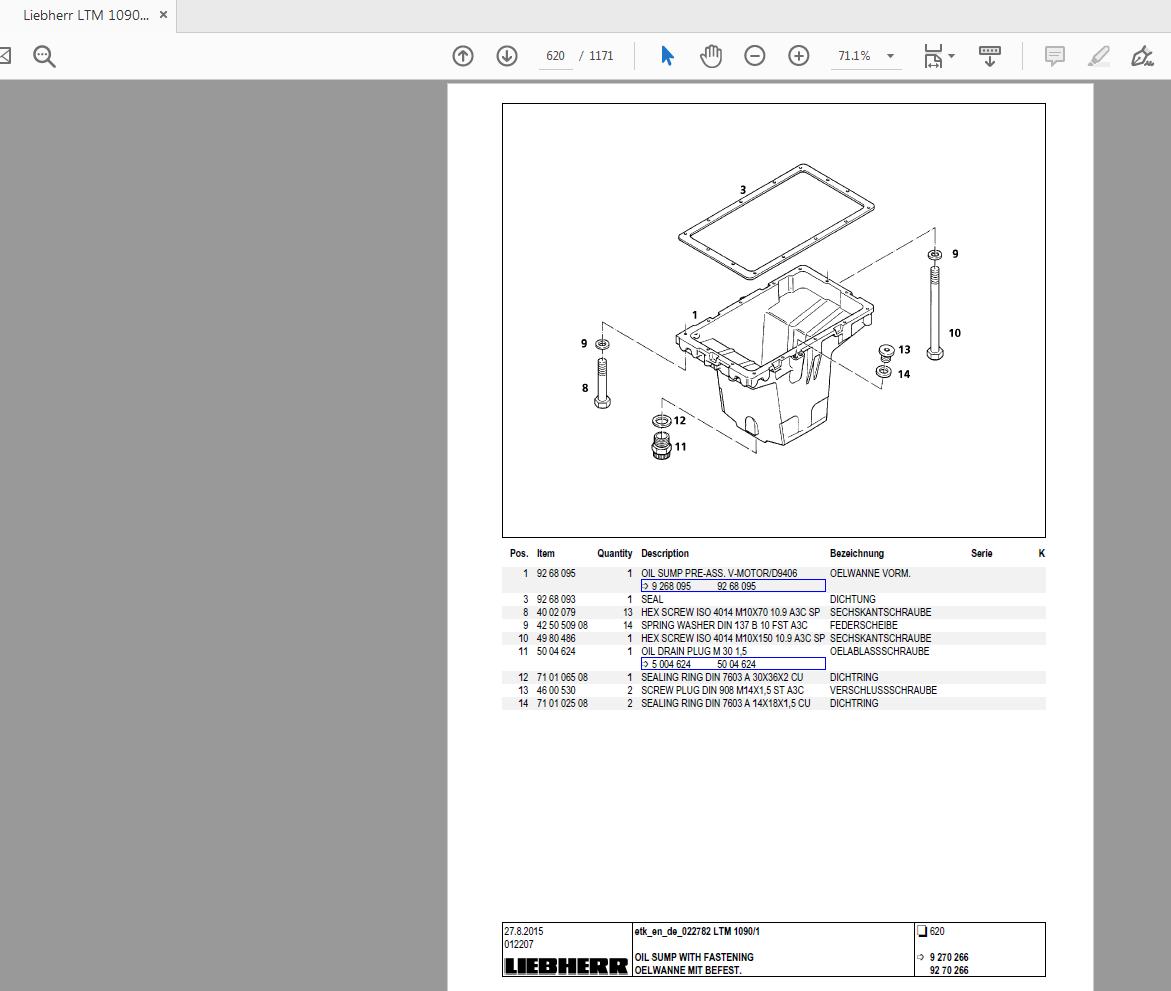This screenshot has height=991, width=1171.
Task: Select SCREW PLUG DIN 908 M14X1,5 text
Action: [x=722, y=690]
